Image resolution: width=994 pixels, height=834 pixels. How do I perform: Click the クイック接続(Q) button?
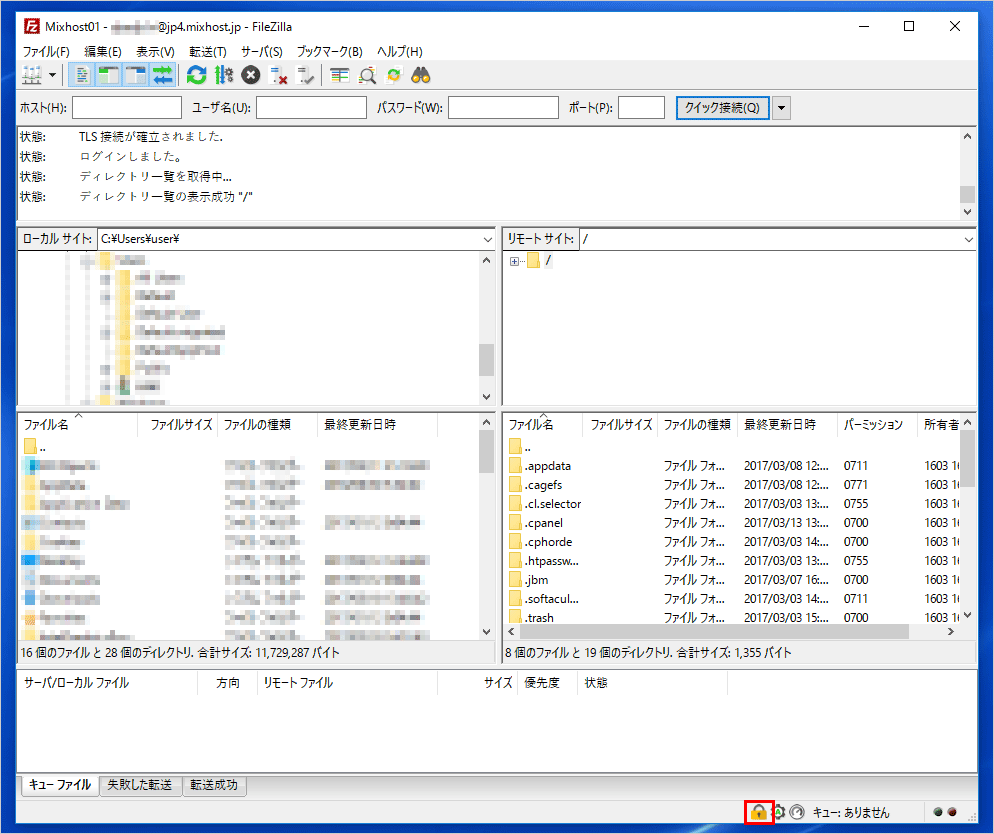coord(722,108)
